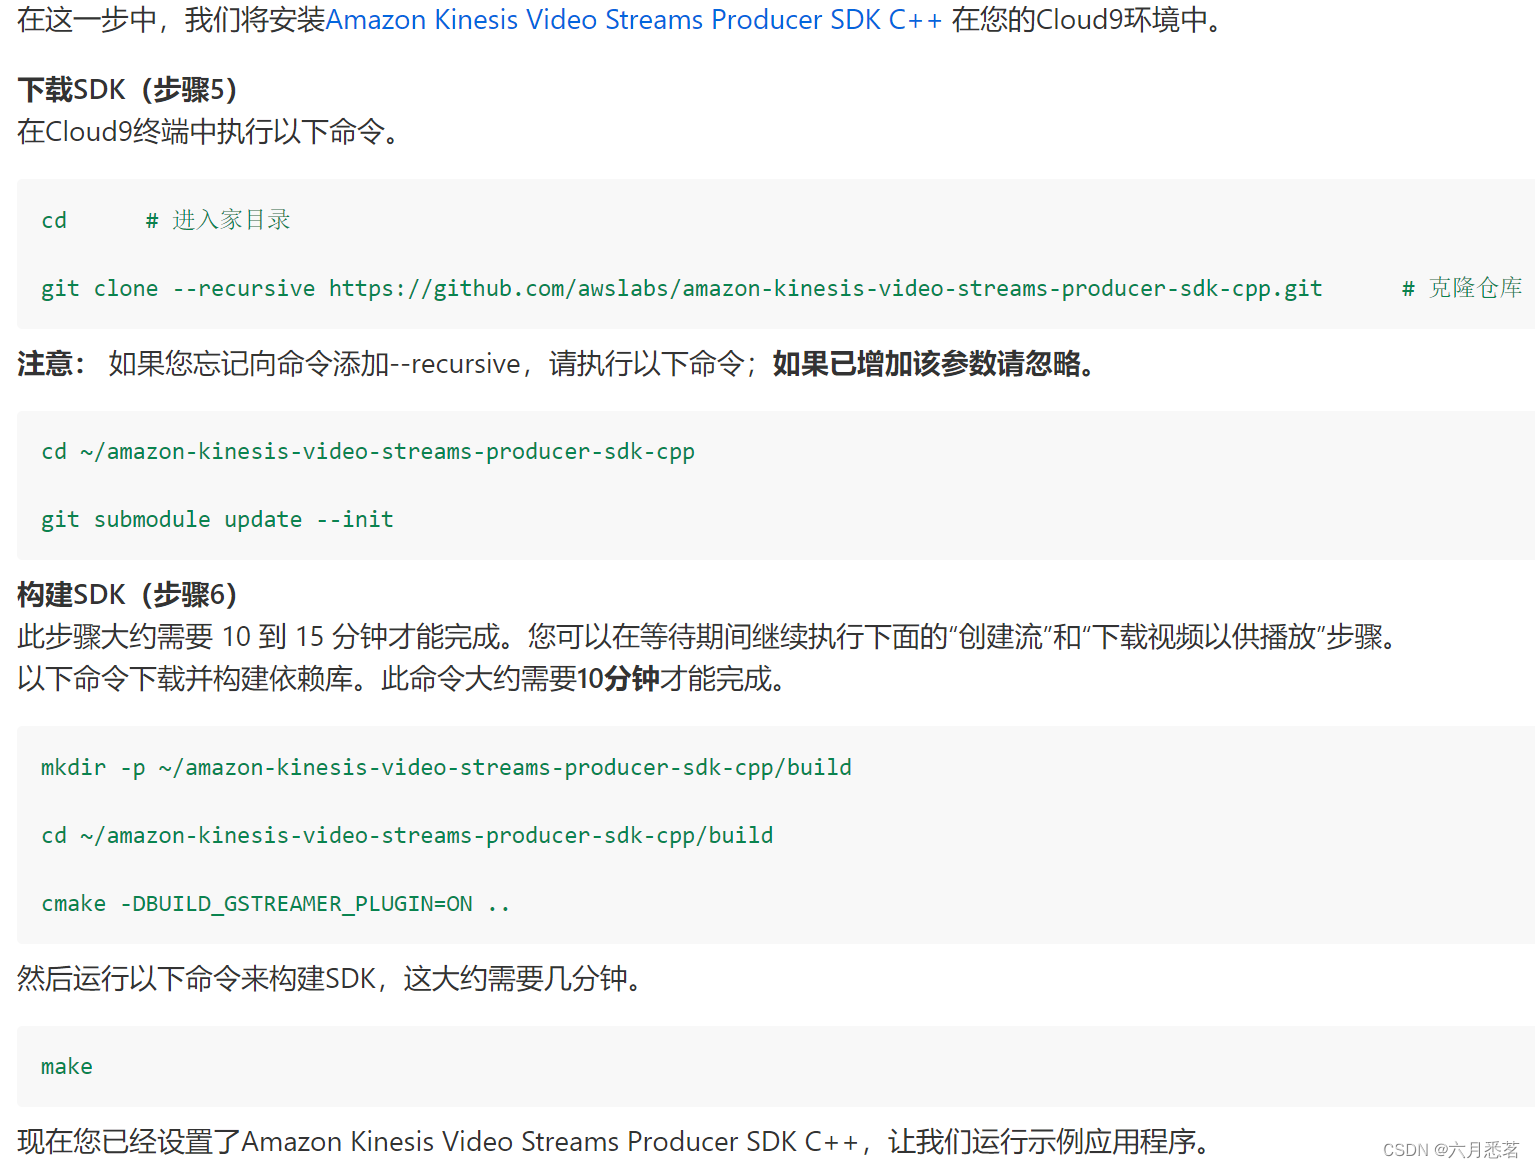This screenshot has width=1535, height=1168.
Task: Click the 'git submodule update --init' command
Action: 217,520
